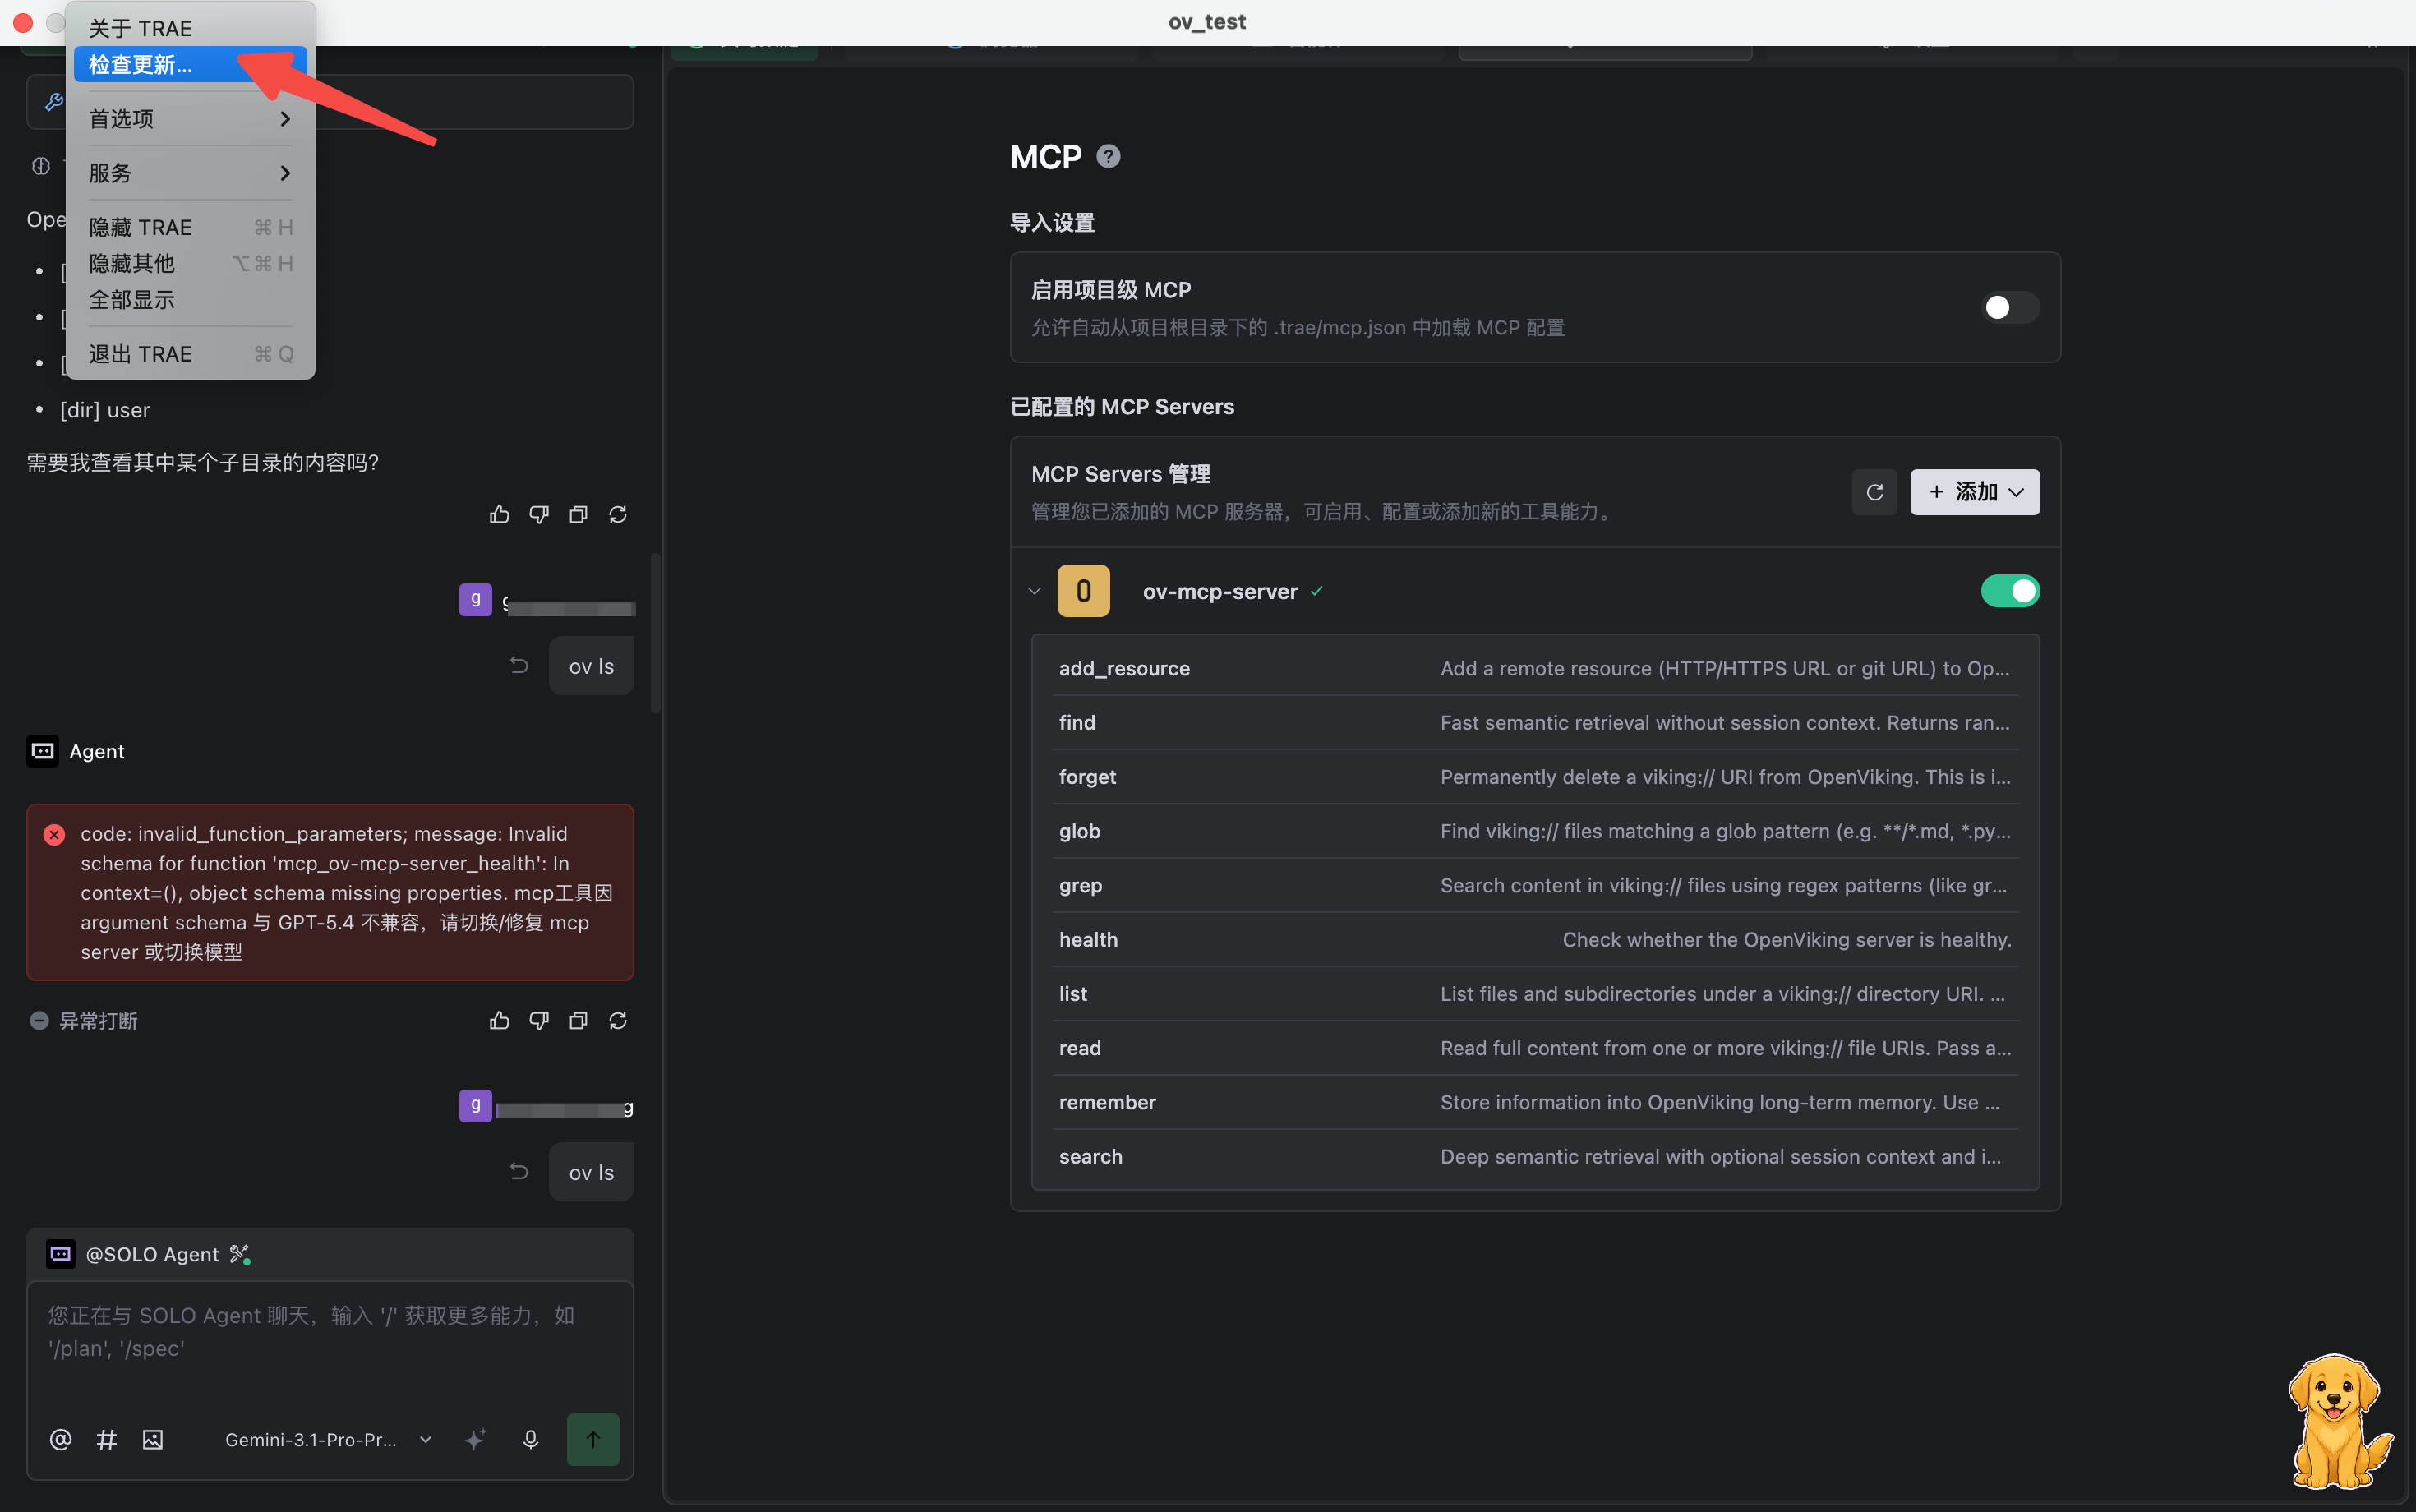Click the first 'ov ls' message bubble

[x=591, y=666]
